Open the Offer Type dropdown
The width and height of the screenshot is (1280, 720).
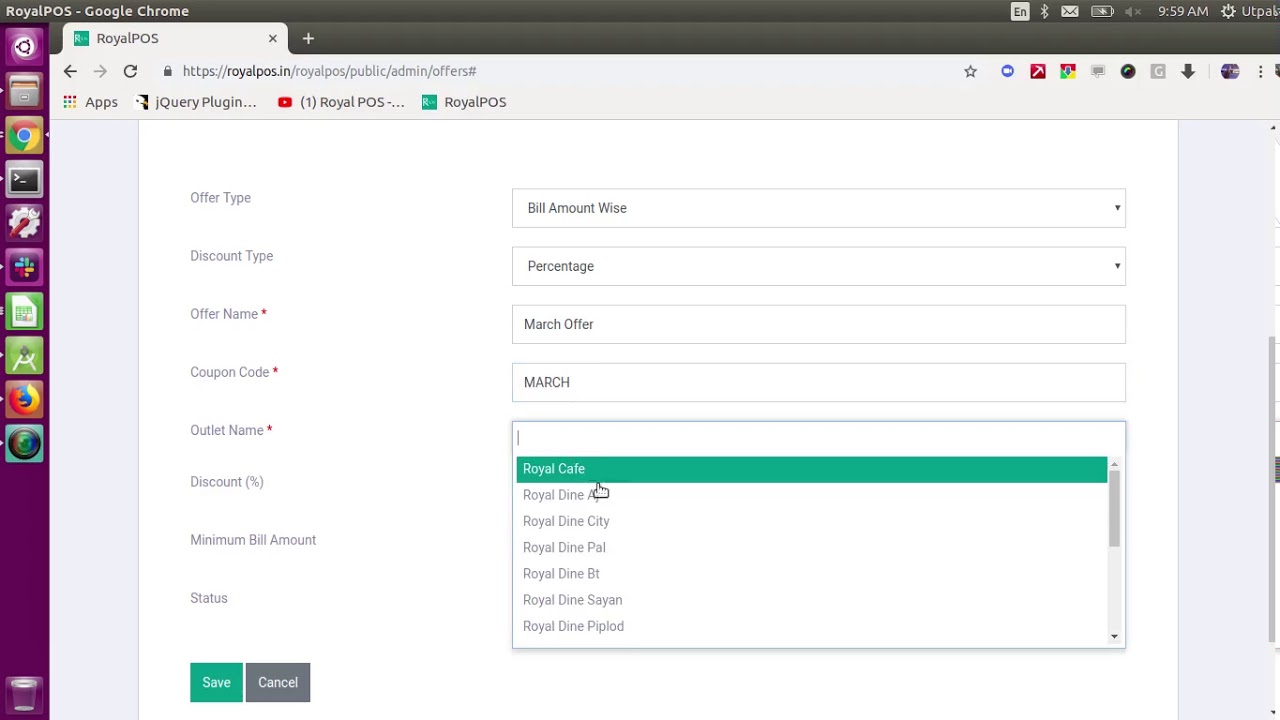pos(819,208)
